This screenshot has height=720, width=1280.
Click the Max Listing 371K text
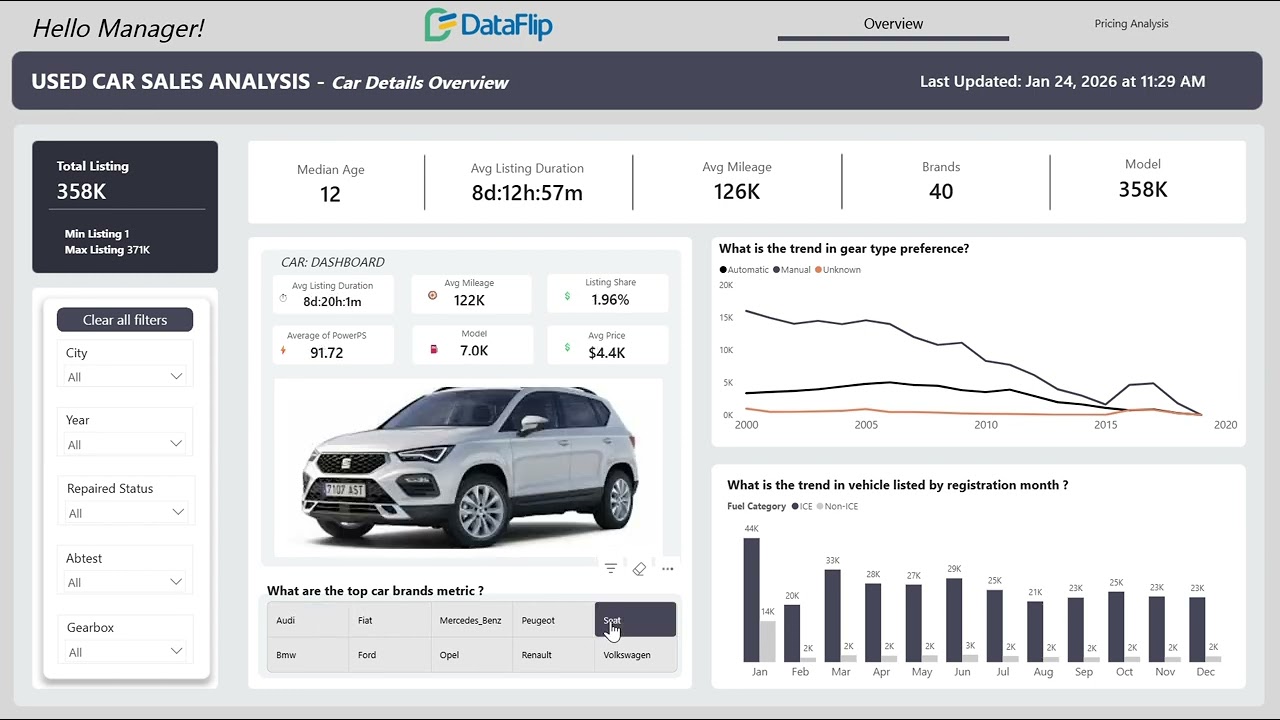tap(107, 250)
